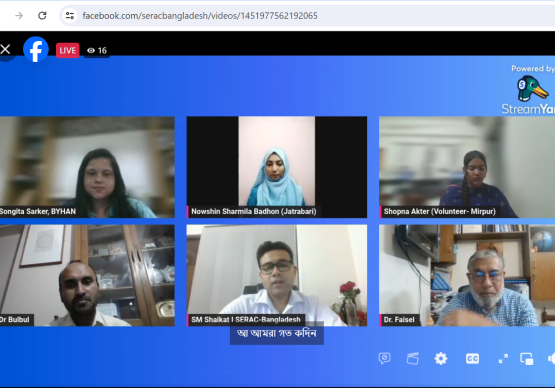Close the live video with the X button

(x=5, y=49)
